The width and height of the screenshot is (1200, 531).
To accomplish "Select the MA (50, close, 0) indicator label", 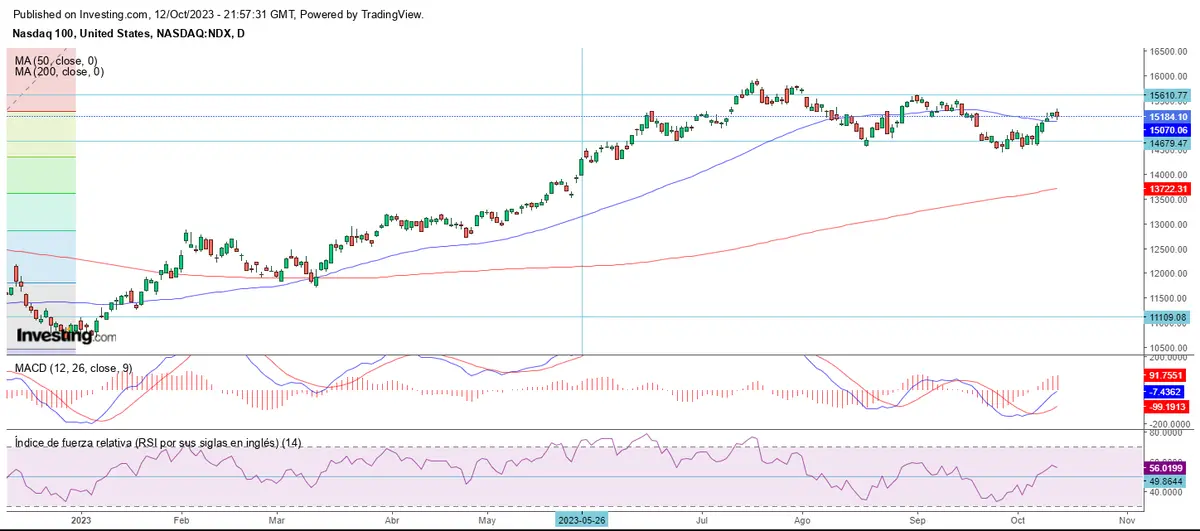I will click(x=57, y=61).
